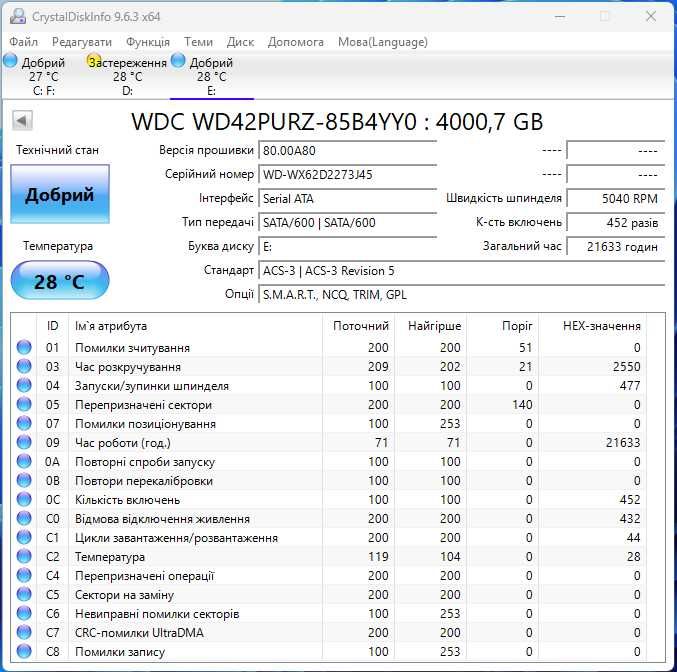The width and height of the screenshot is (677, 672).
Task: Select the C: F: disk tab
Action: click(x=43, y=76)
